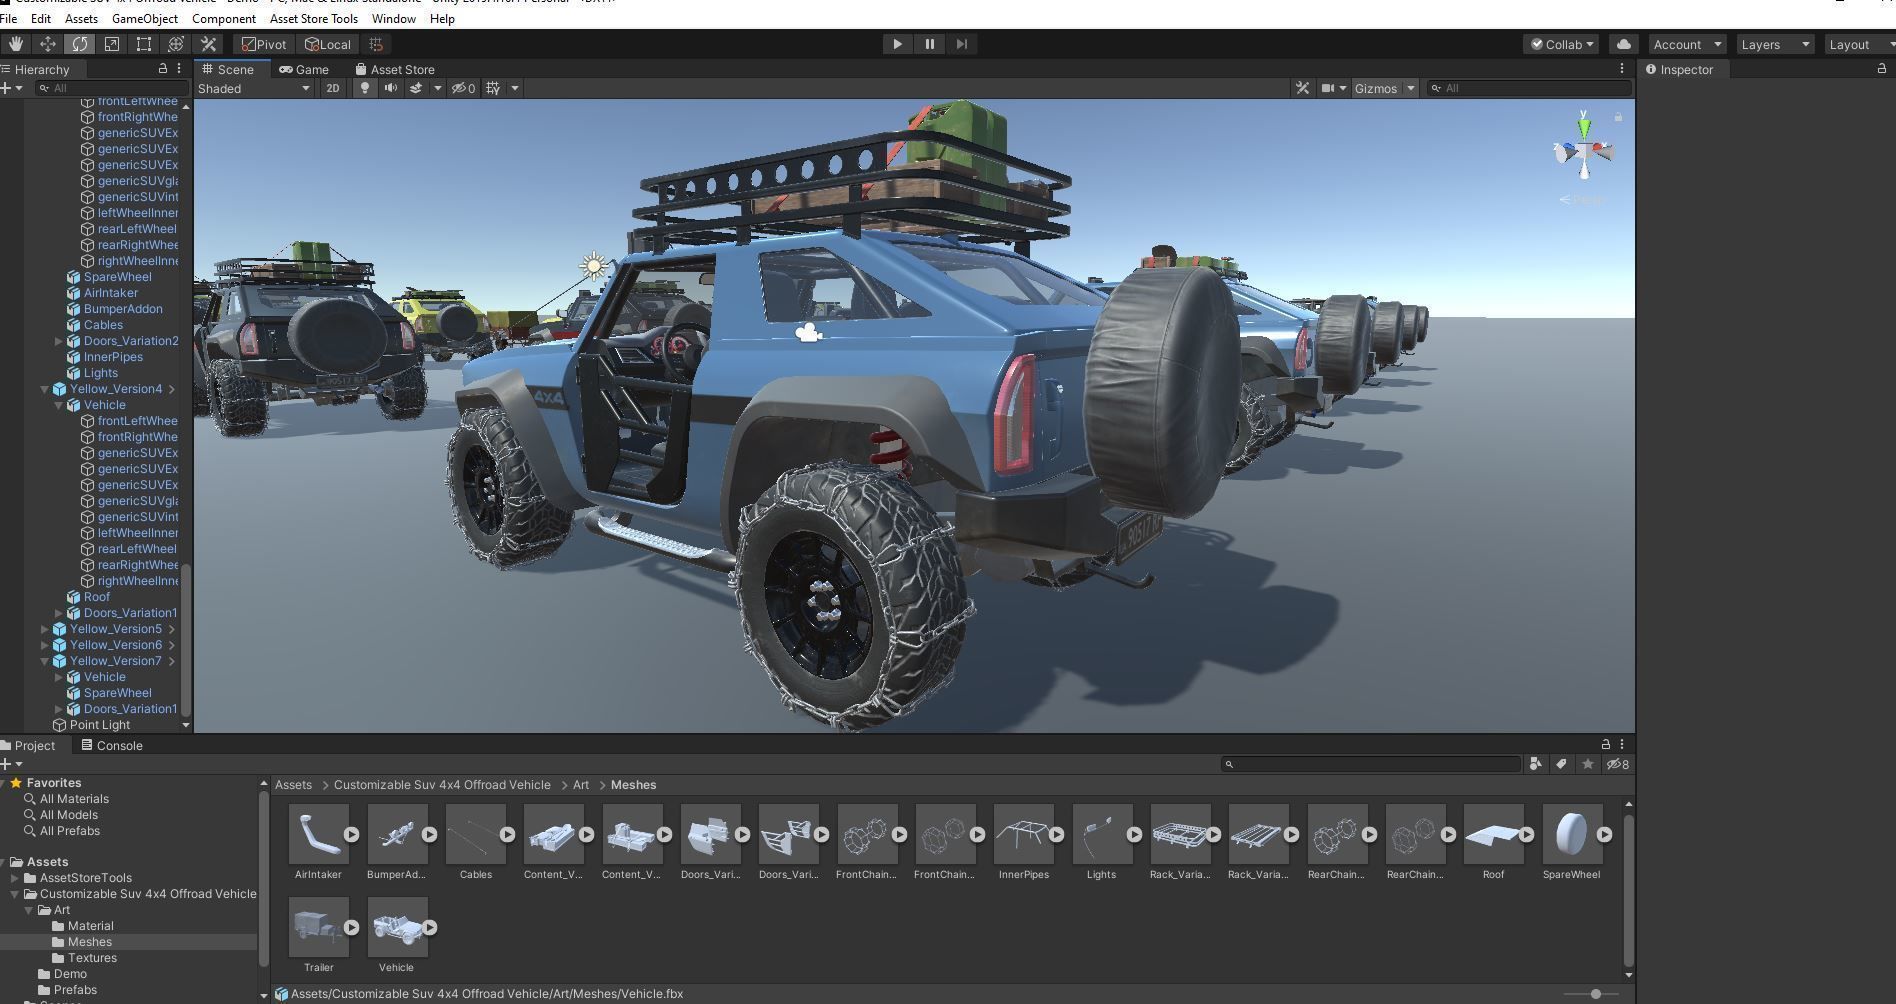Toggle scene audio
1896x1004 pixels.
(x=390, y=88)
